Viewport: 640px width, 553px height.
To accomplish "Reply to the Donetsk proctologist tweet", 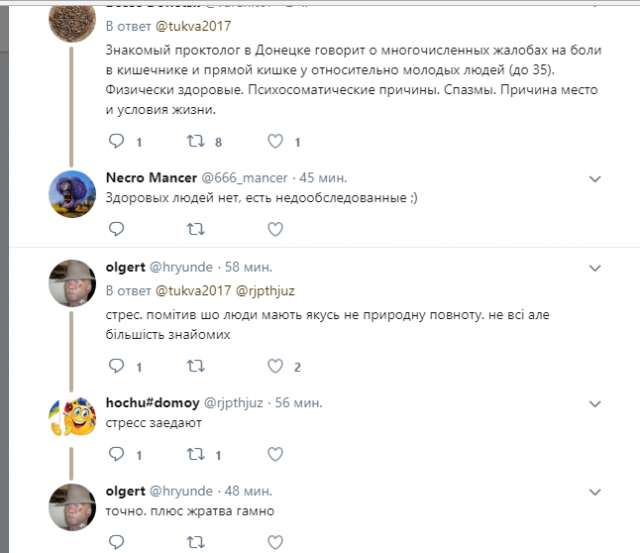I will [115, 141].
